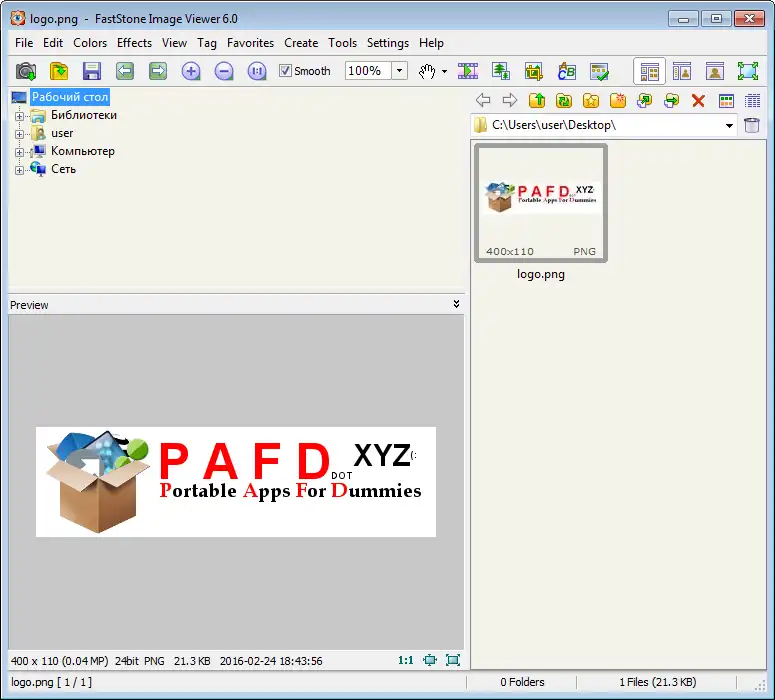775x700 pixels.
Task: Open the View menu
Action: (x=174, y=43)
